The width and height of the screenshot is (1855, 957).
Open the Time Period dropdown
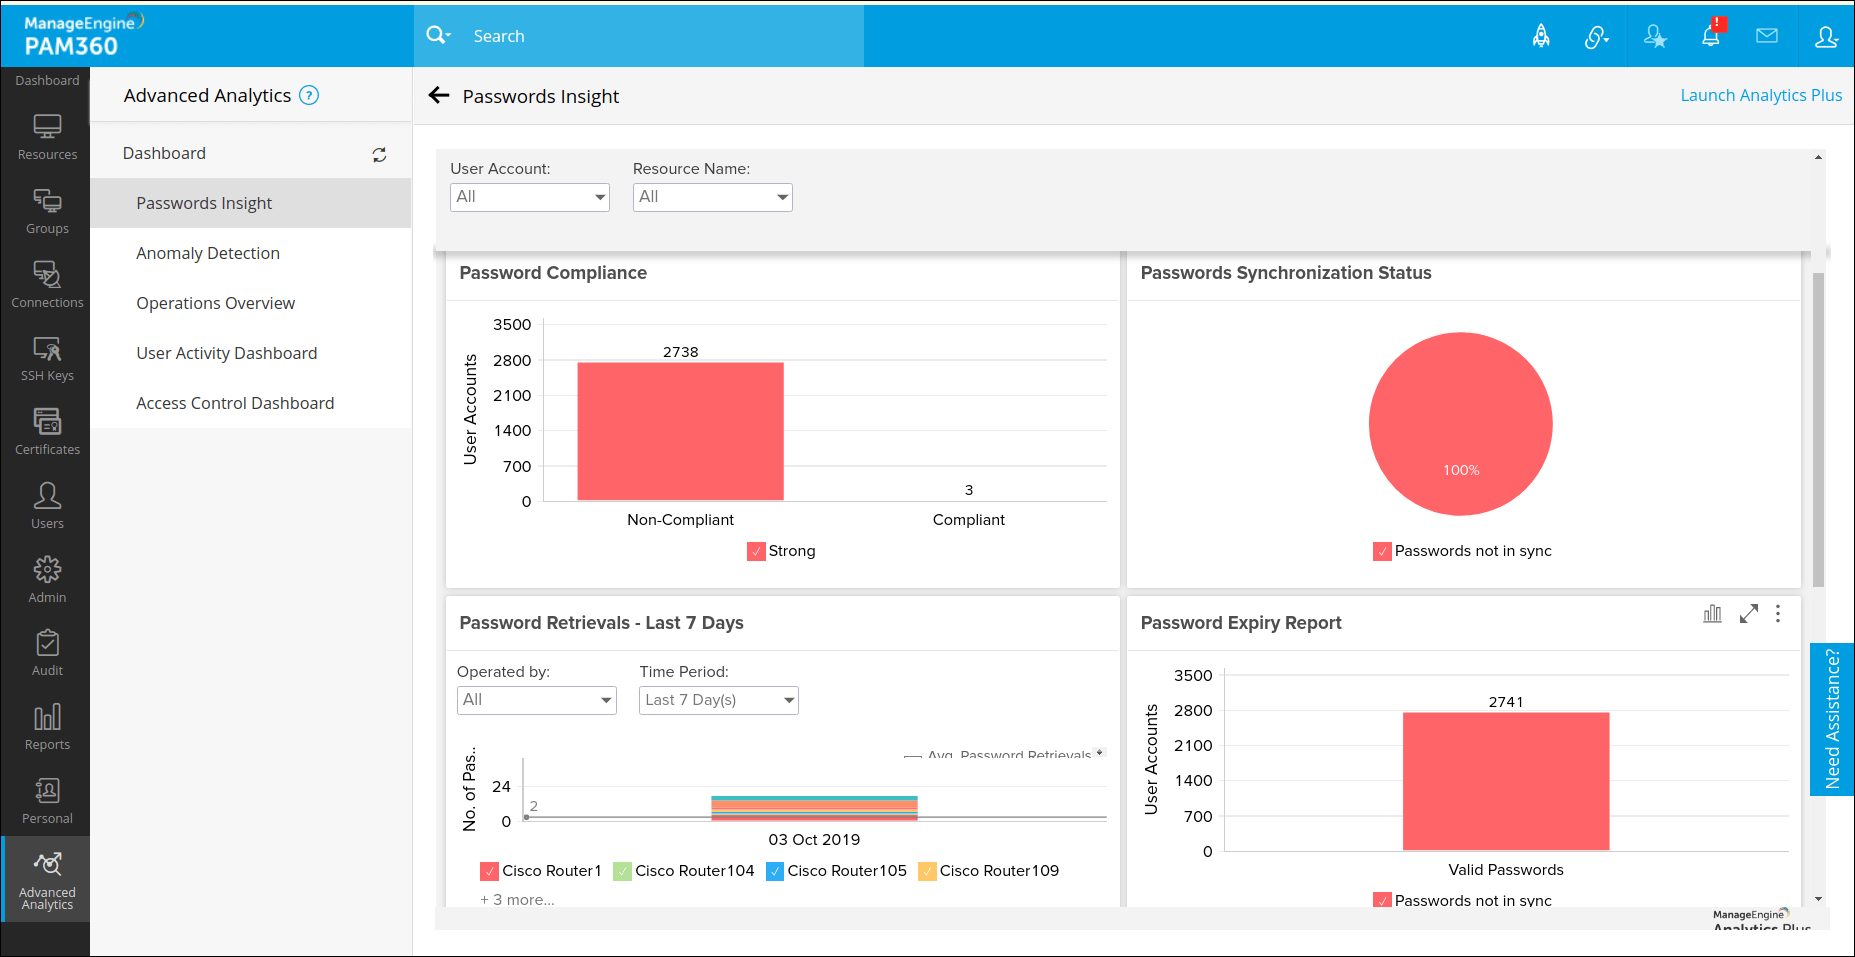tap(718, 700)
